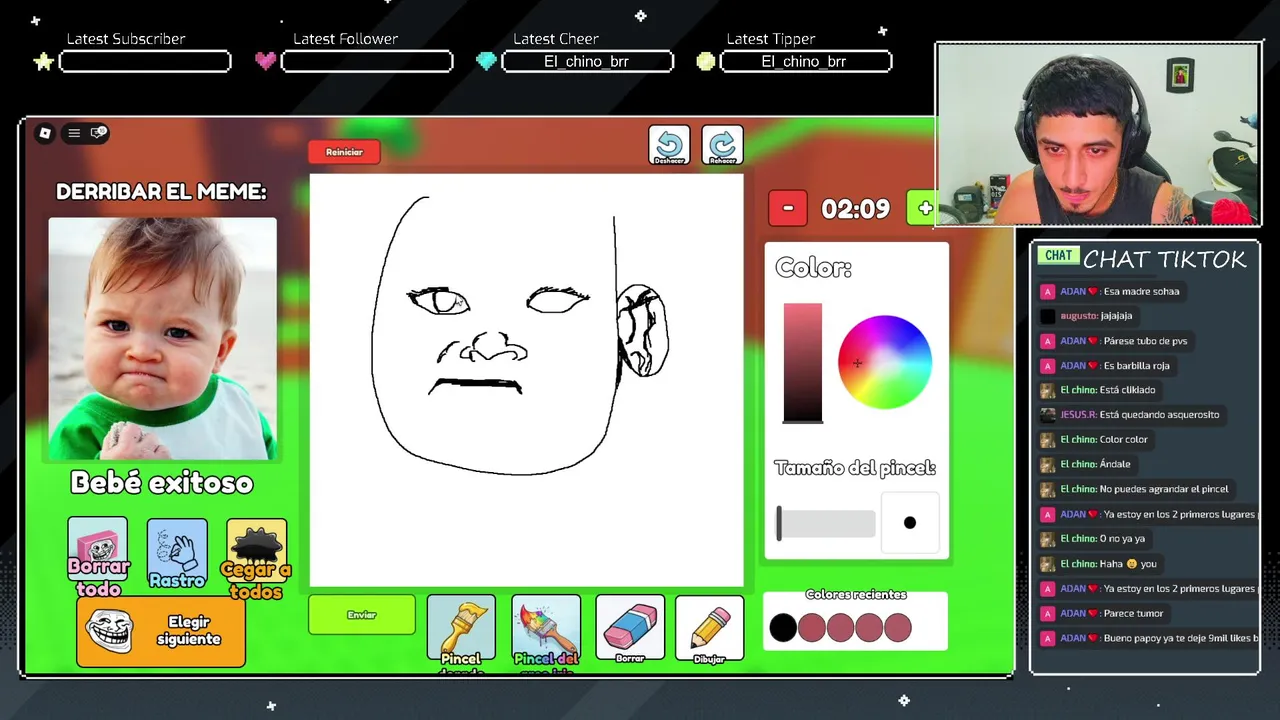Image resolution: width=1280 pixels, height=720 pixels.
Task: Select the Borrar eraser tool
Action: [x=630, y=629]
